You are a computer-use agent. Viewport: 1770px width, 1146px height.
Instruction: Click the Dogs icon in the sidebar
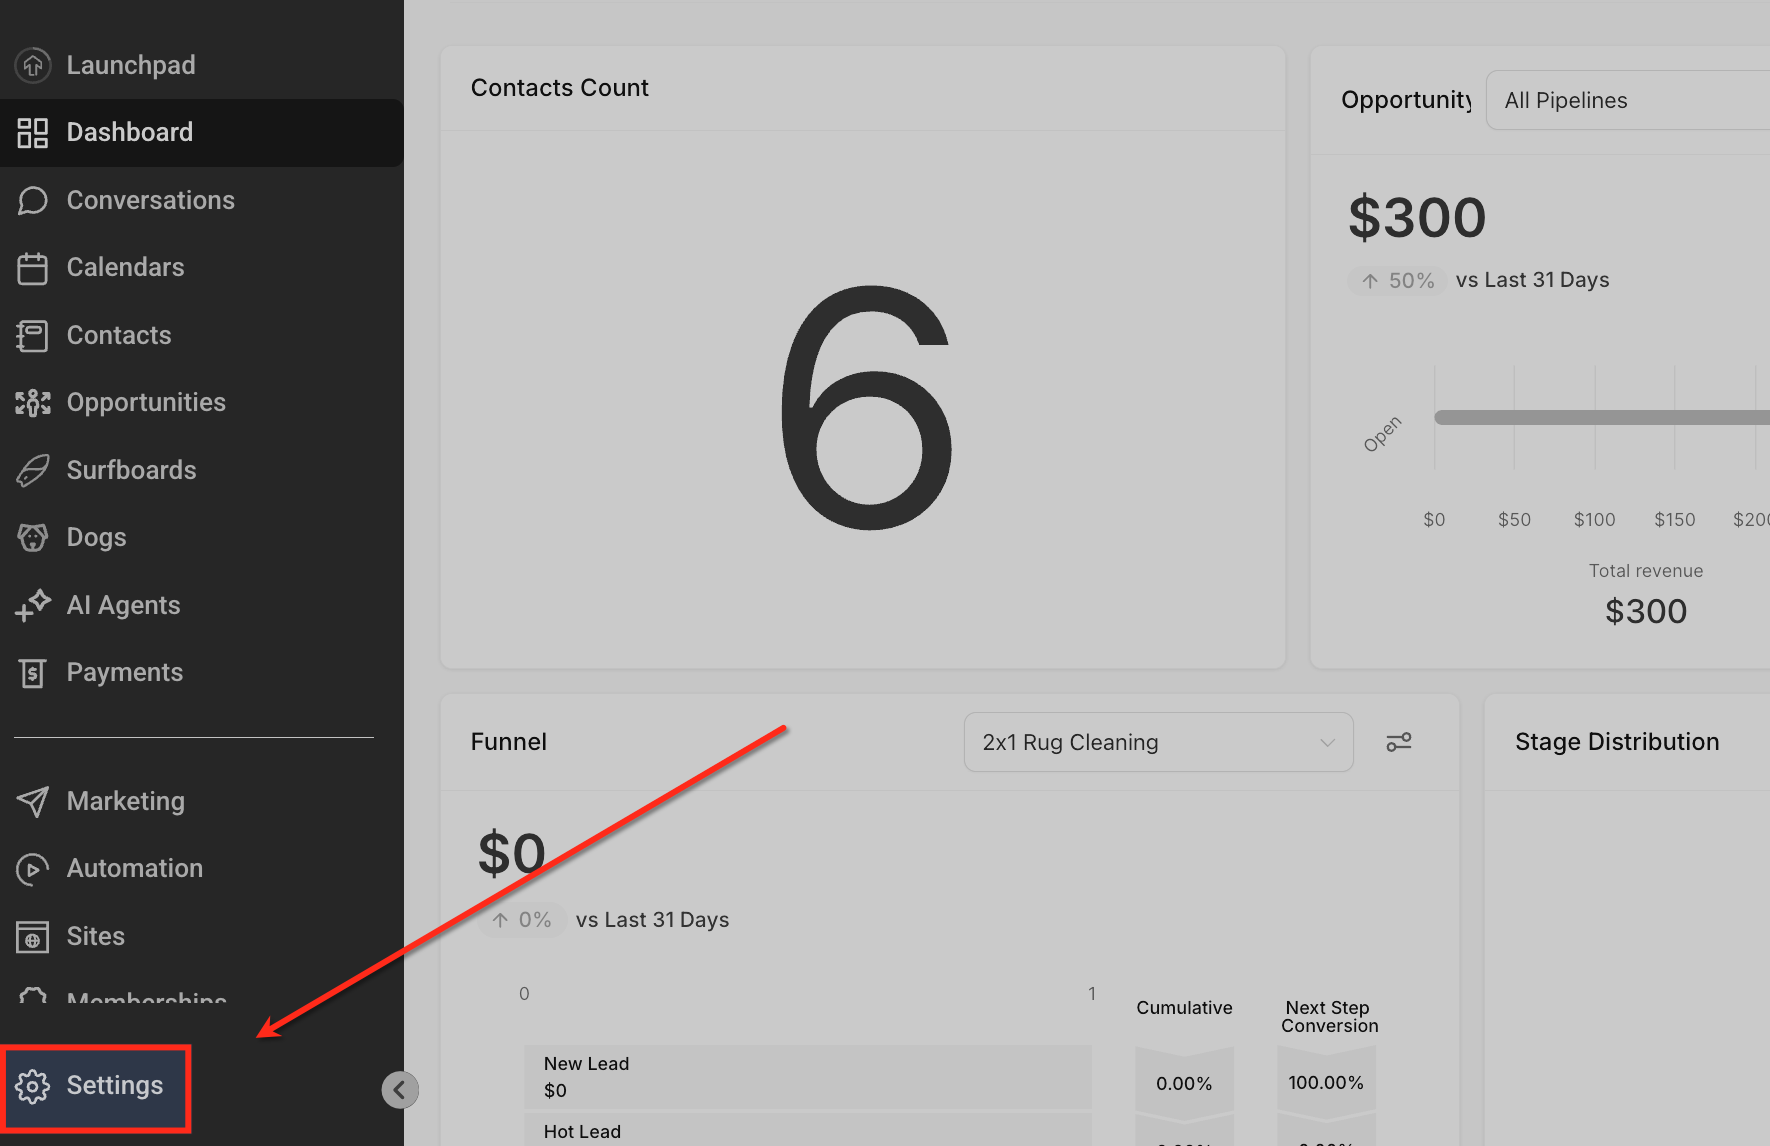point(33,538)
